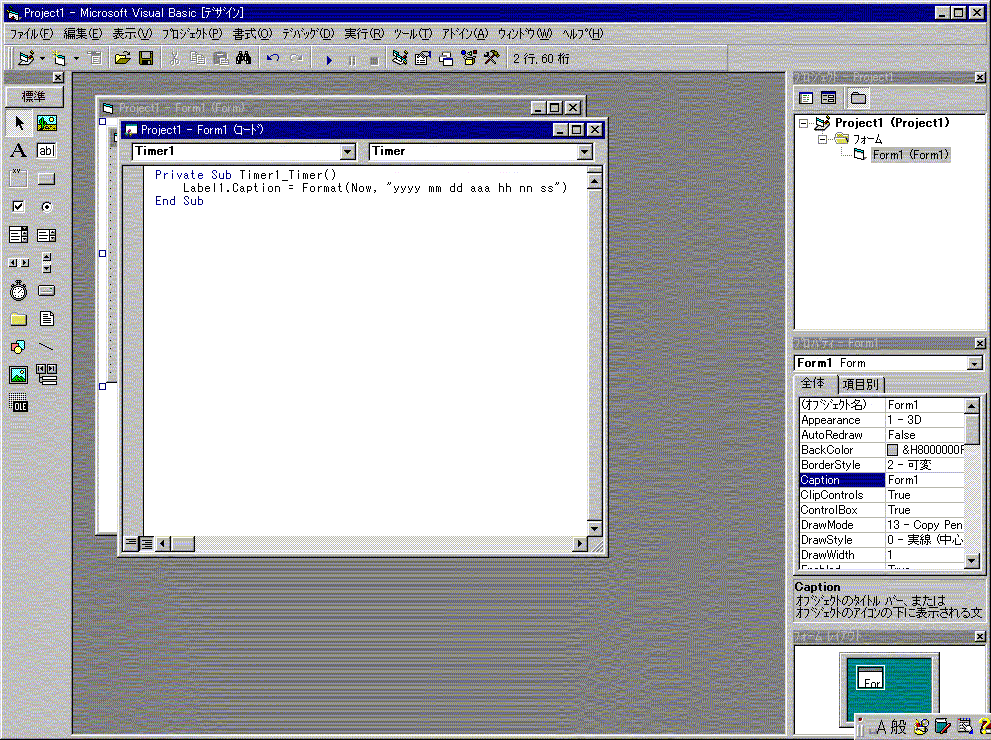
Task: Select the CommandButton control tool
Action: click(x=47, y=178)
